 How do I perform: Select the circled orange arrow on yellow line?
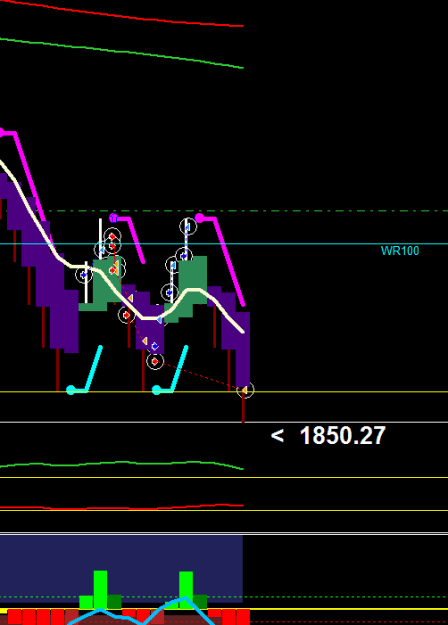pyautogui.click(x=245, y=390)
